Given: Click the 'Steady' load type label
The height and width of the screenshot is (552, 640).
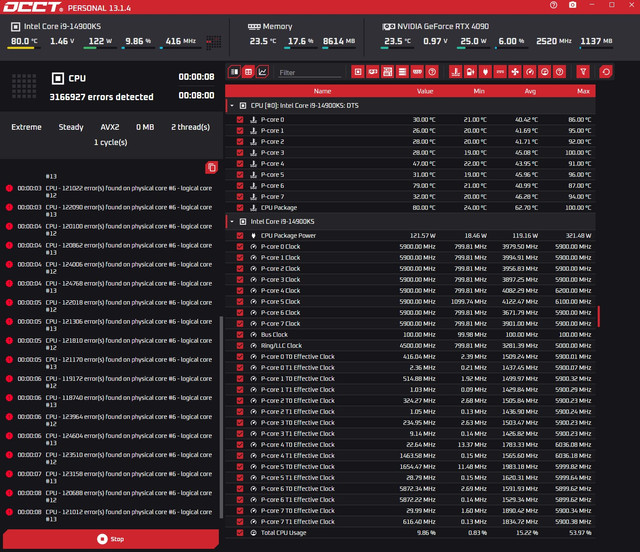Looking at the screenshot, I should (x=71, y=127).
